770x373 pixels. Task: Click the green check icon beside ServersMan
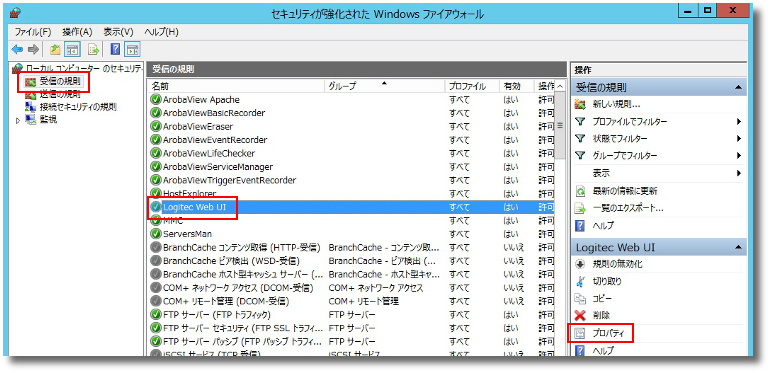click(156, 234)
